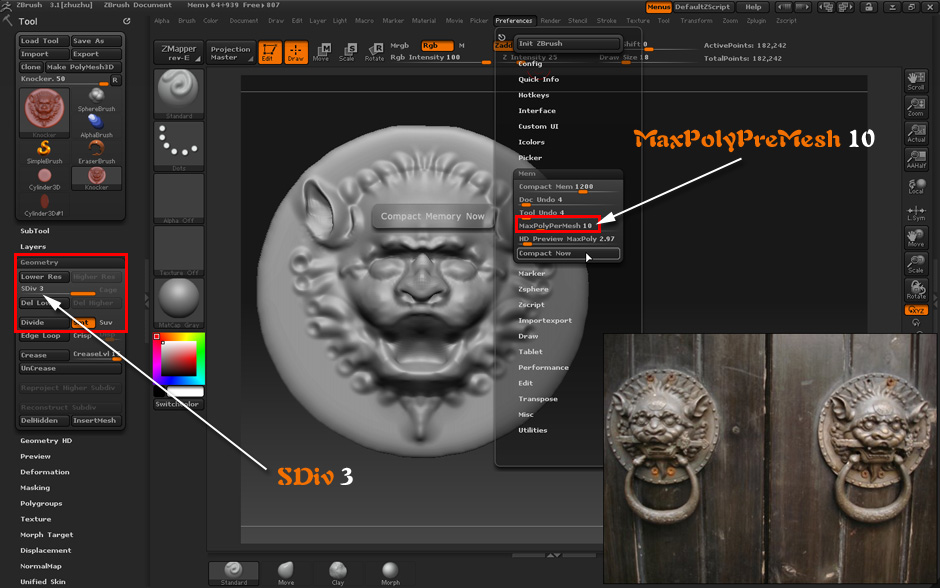940x588 pixels.
Task: Click the Init ZBrush button
Action: [568, 44]
